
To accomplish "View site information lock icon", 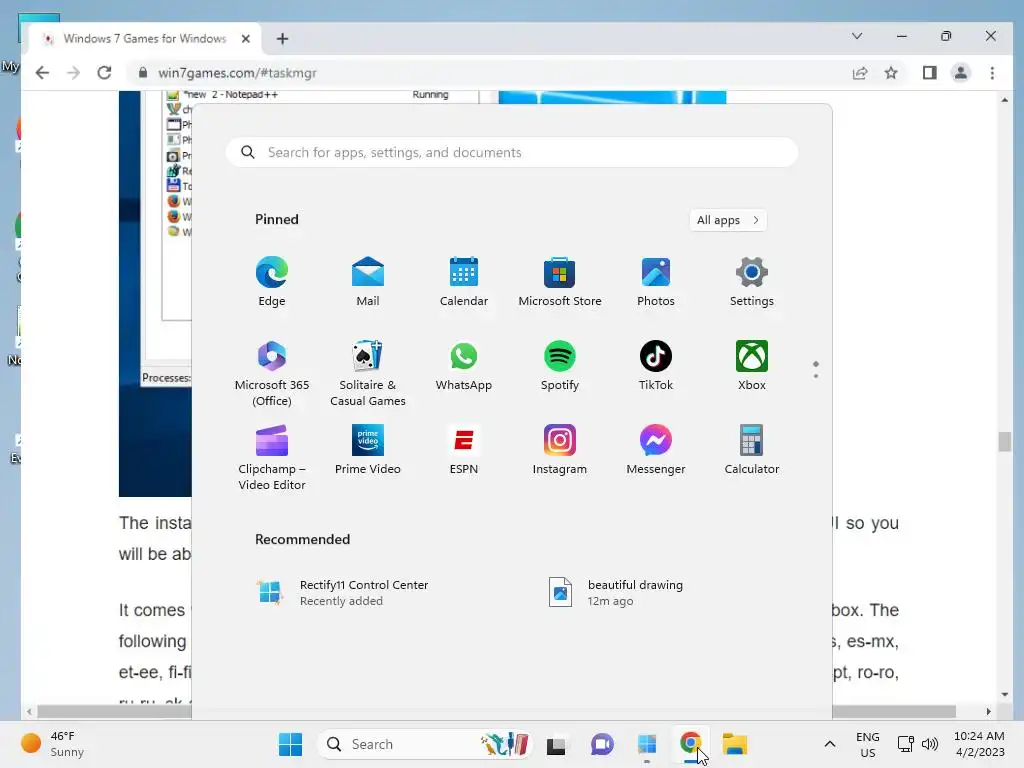I will tap(143, 72).
